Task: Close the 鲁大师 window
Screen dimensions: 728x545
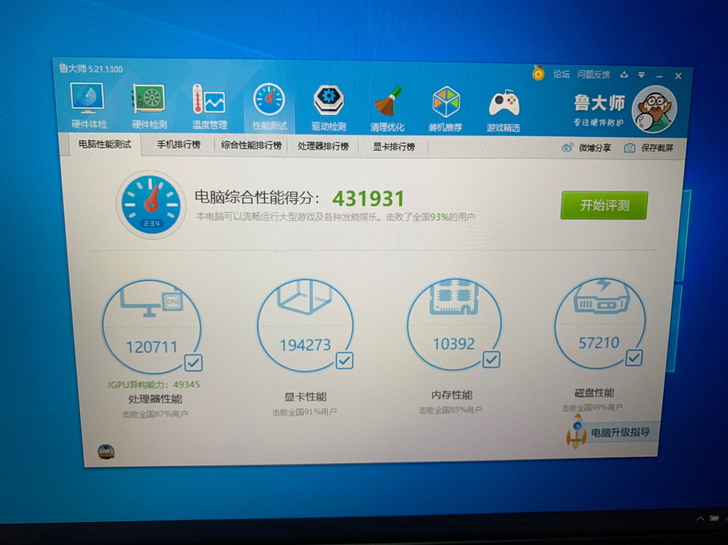Action: click(x=678, y=76)
